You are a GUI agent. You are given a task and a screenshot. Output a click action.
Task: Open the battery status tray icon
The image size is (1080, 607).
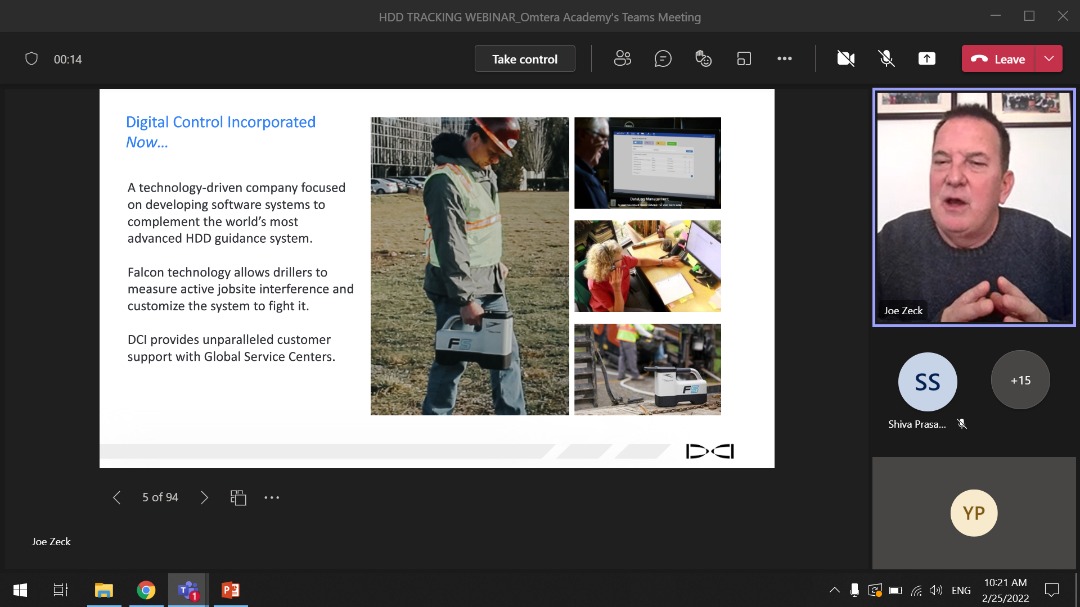895,590
